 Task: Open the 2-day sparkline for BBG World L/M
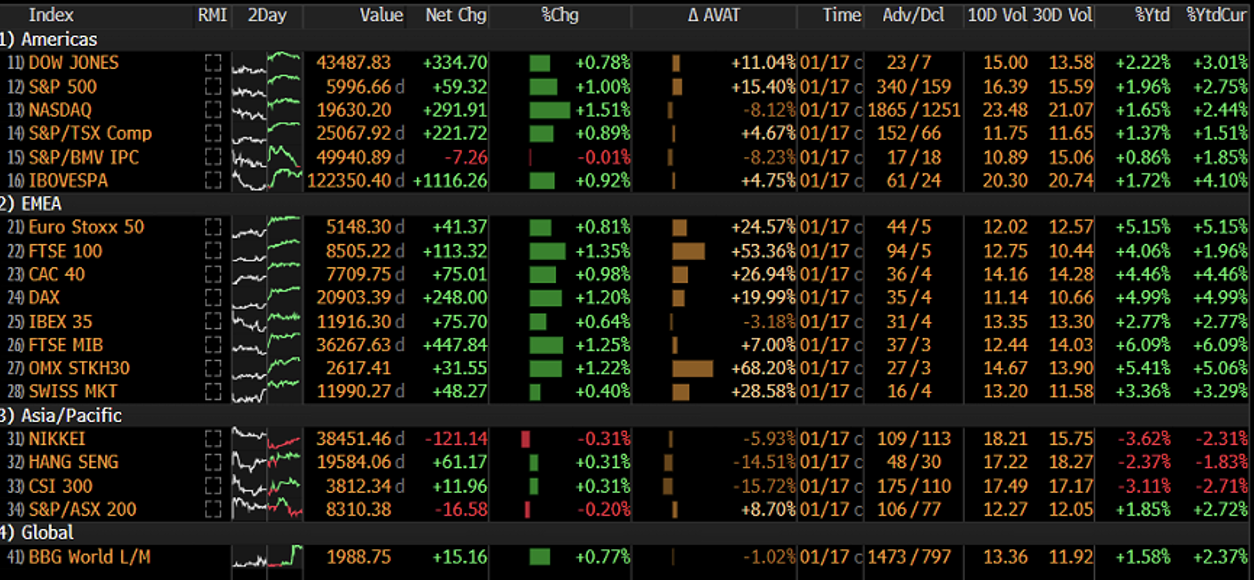pyautogui.click(x=266, y=556)
